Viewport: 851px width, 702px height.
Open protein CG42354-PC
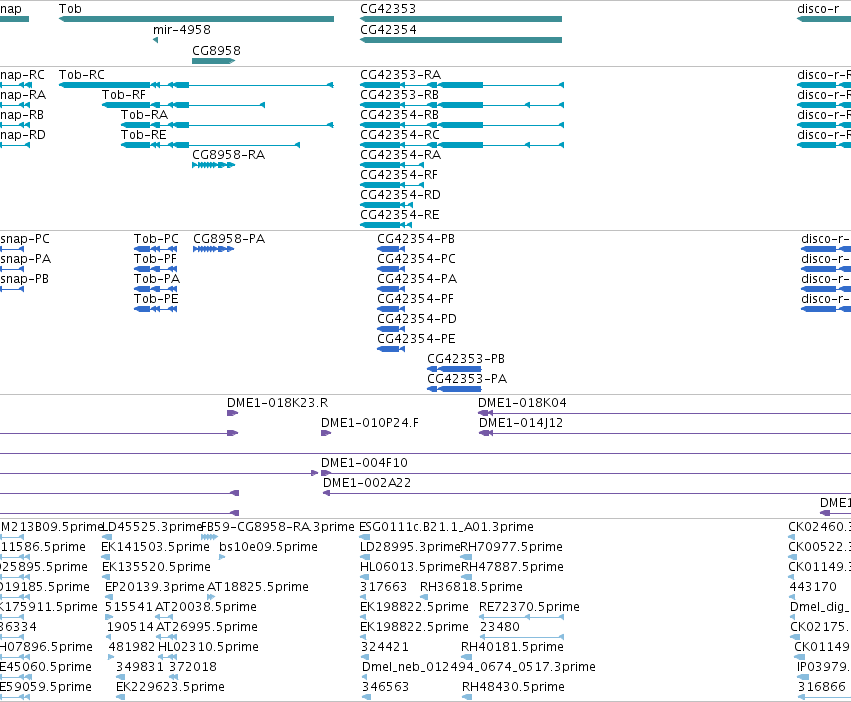click(x=416, y=259)
